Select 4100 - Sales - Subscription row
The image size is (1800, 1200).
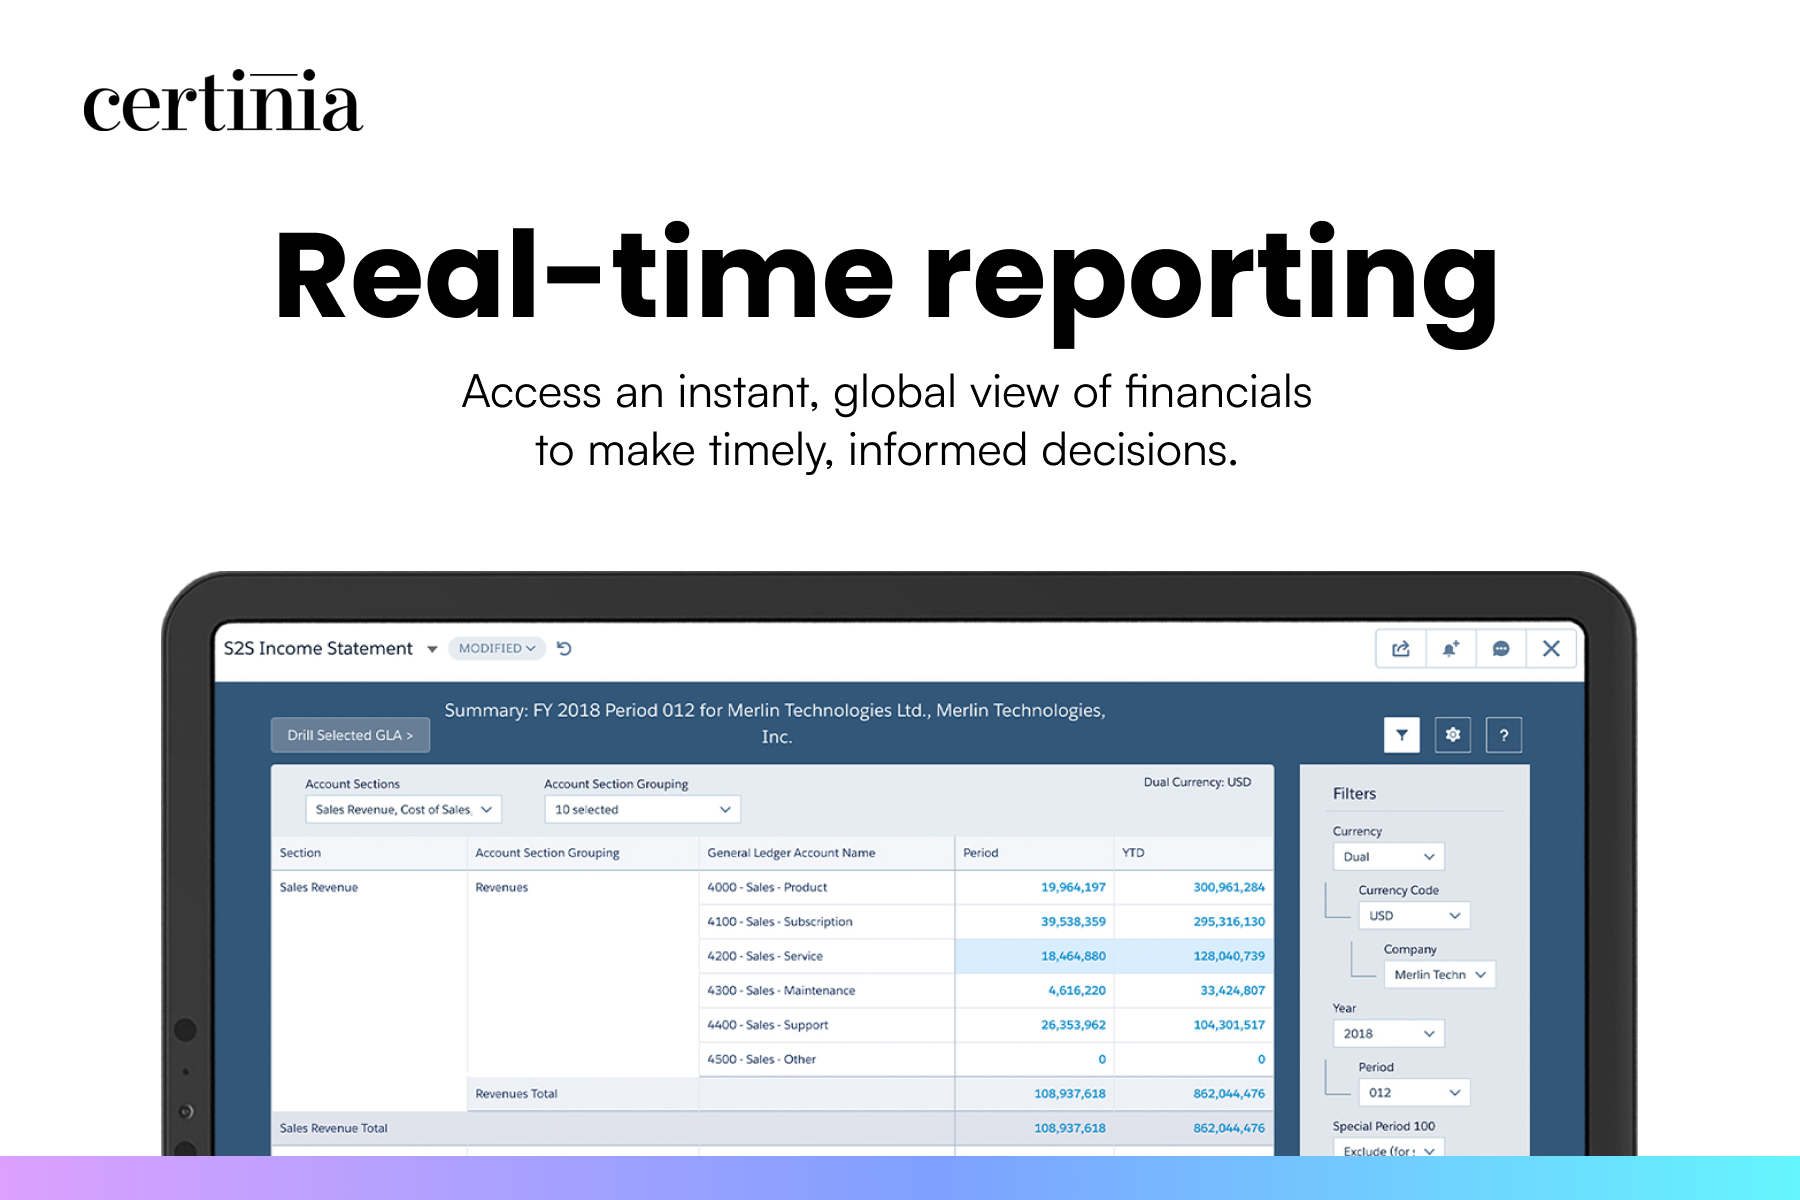coord(985,922)
